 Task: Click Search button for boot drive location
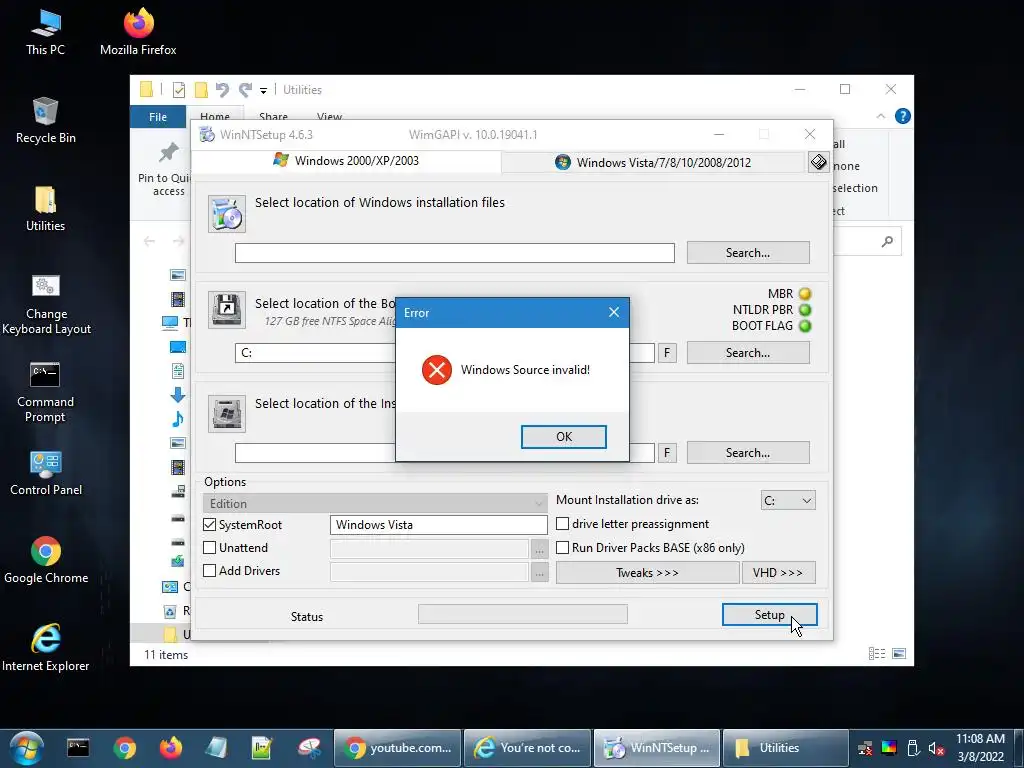point(748,353)
